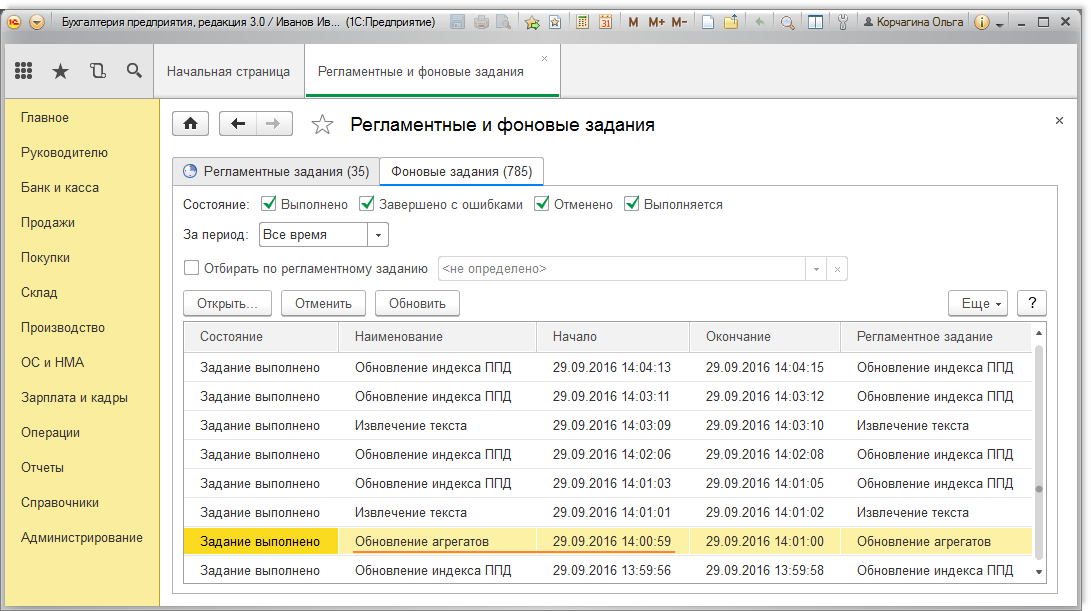This screenshot has height=611, width=1091.
Task: Click the Отменить button
Action: click(x=324, y=303)
